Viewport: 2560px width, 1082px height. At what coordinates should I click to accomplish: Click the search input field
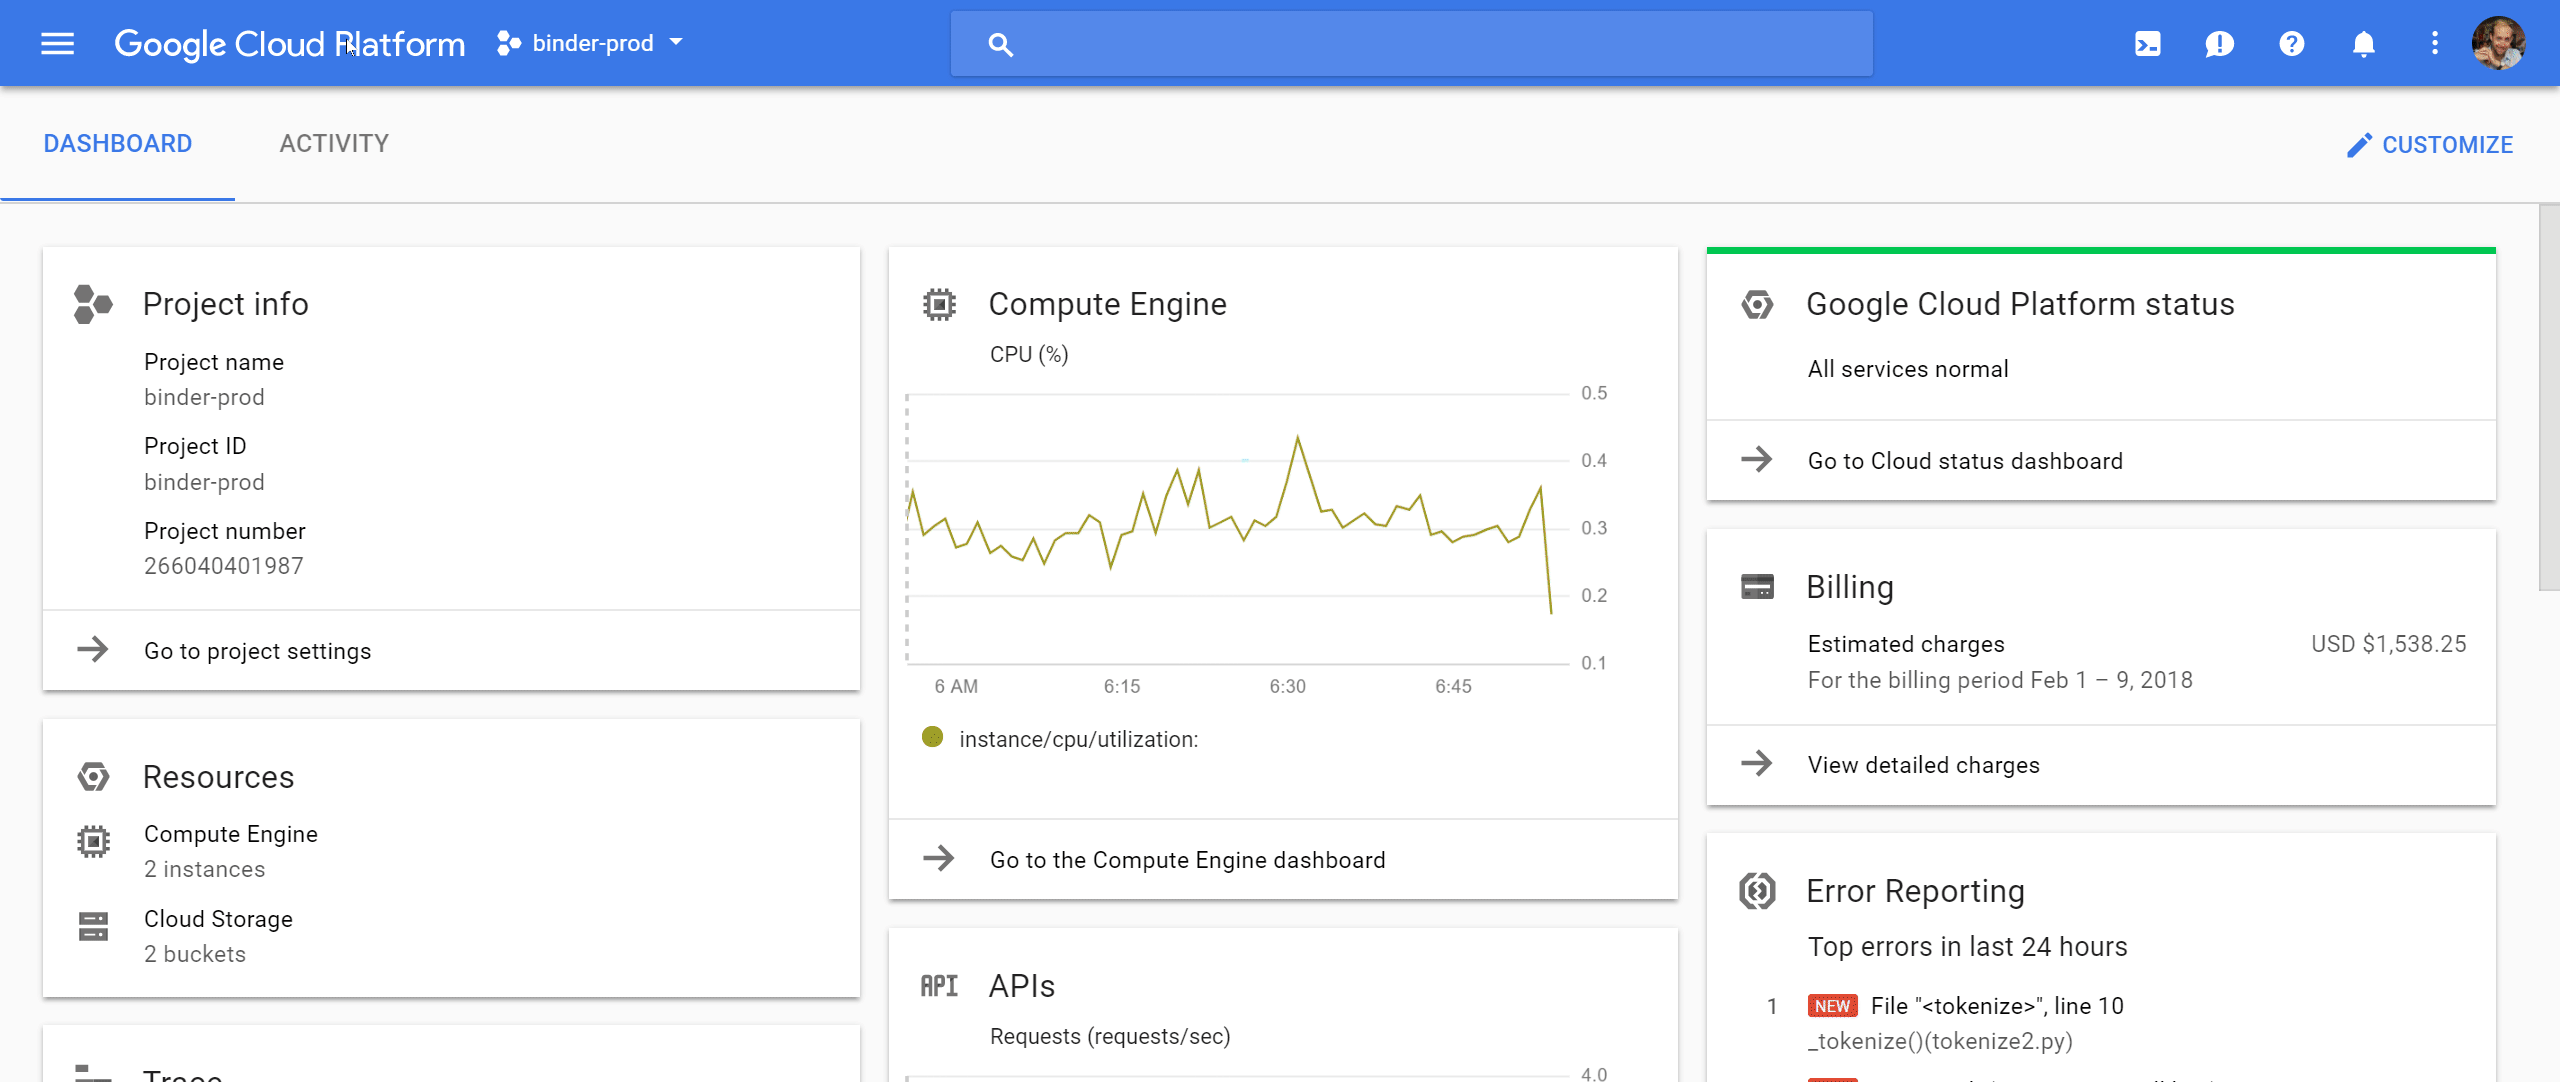coord(1411,44)
